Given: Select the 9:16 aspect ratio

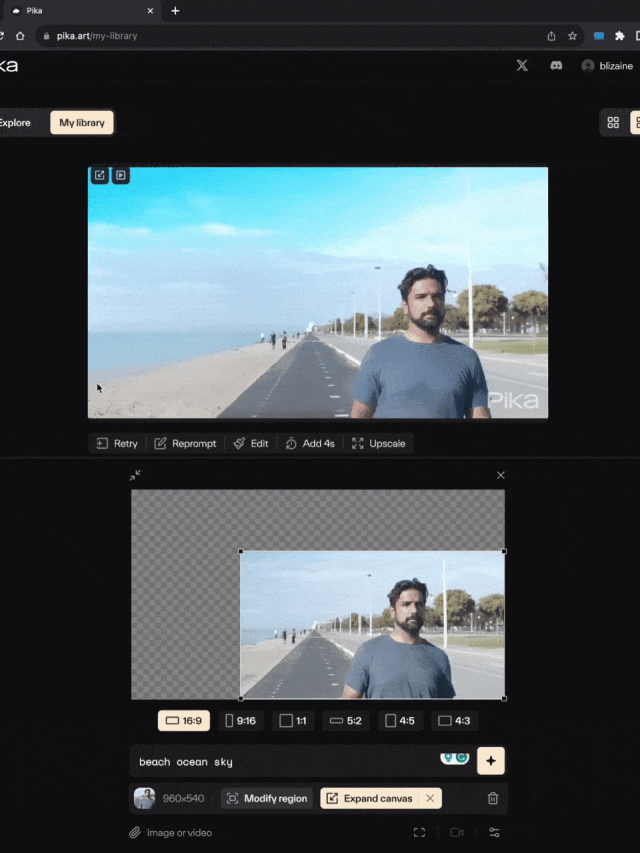Looking at the screenshot, I should click(x=241, y=720).
